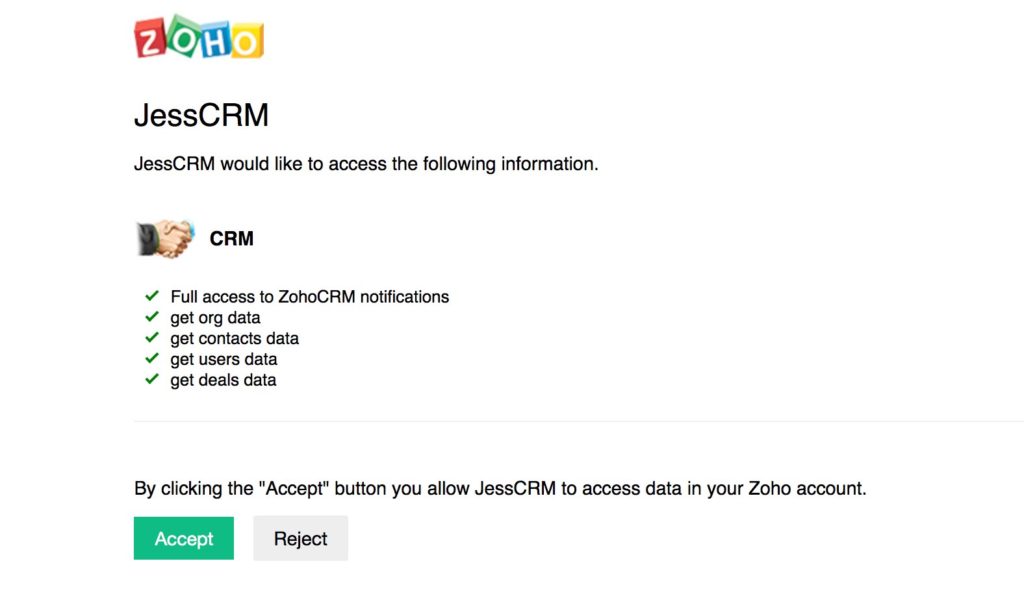Click the bold CRM section label
Screen dimensions: 1024x596
click(x=231, y=239)
